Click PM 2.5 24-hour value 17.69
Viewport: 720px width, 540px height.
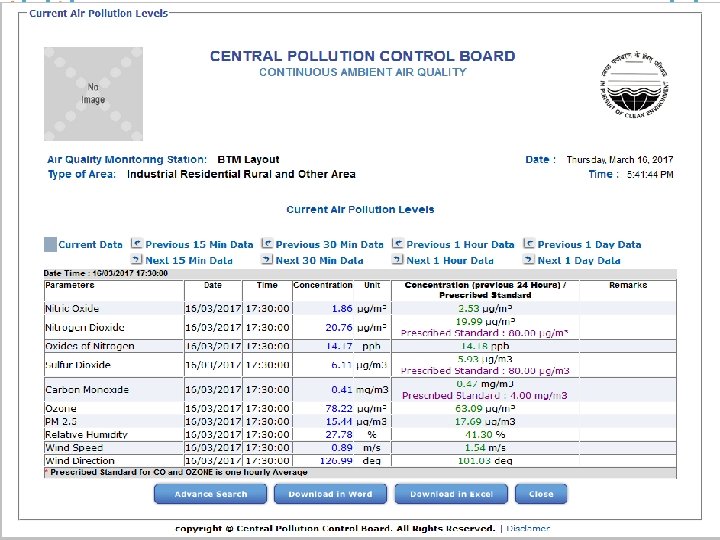468,422
